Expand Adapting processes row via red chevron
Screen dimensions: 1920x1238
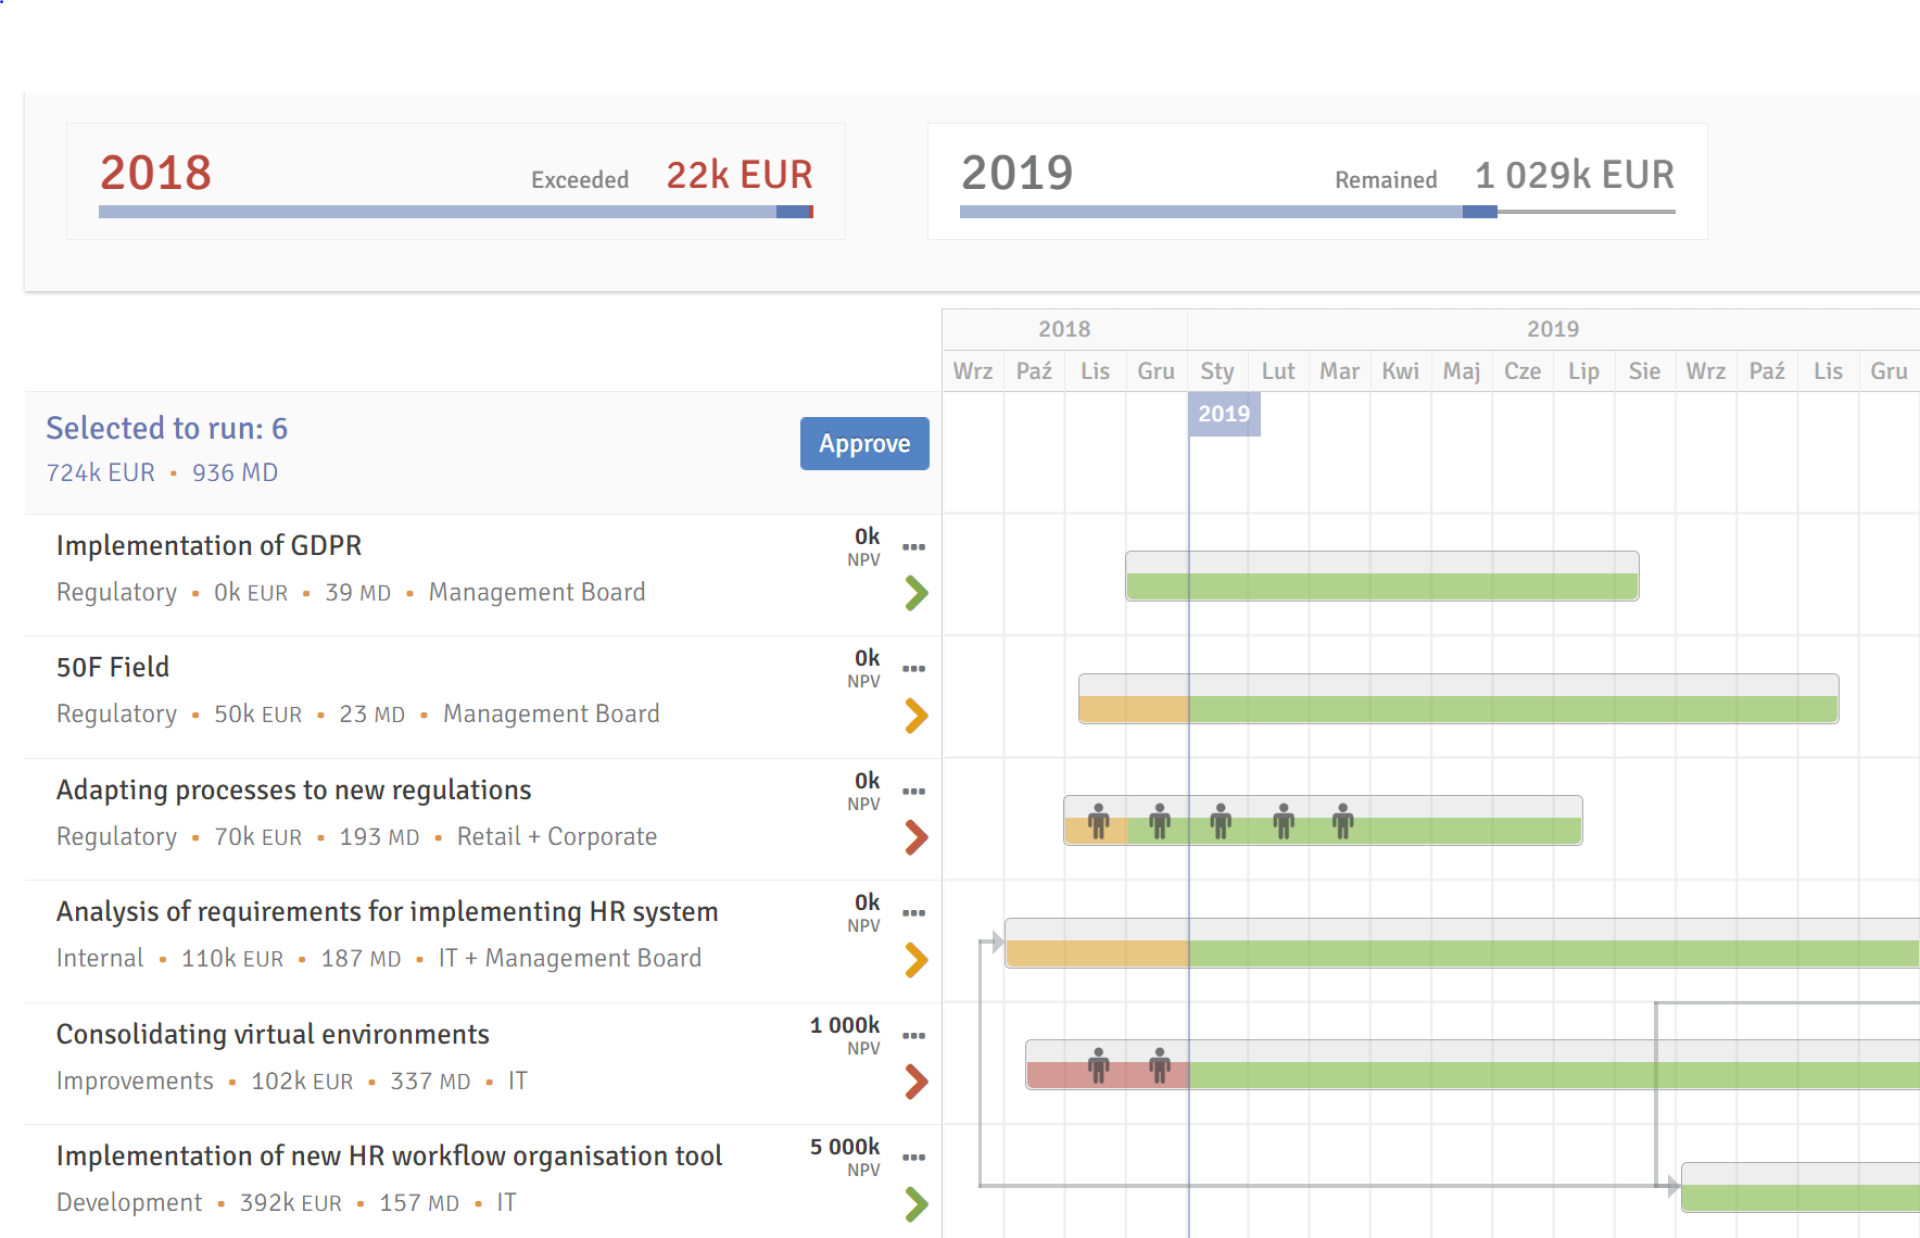point(916,837)
